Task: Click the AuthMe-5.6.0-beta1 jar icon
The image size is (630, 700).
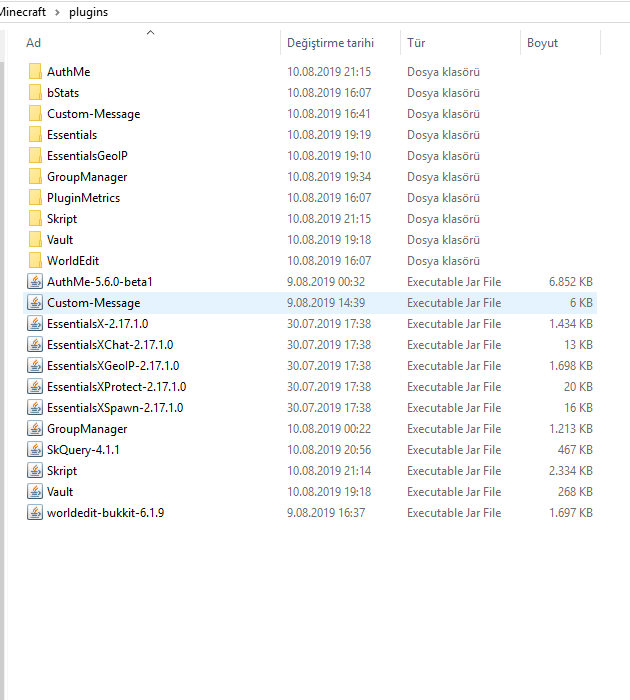Action: coord(35,281)
